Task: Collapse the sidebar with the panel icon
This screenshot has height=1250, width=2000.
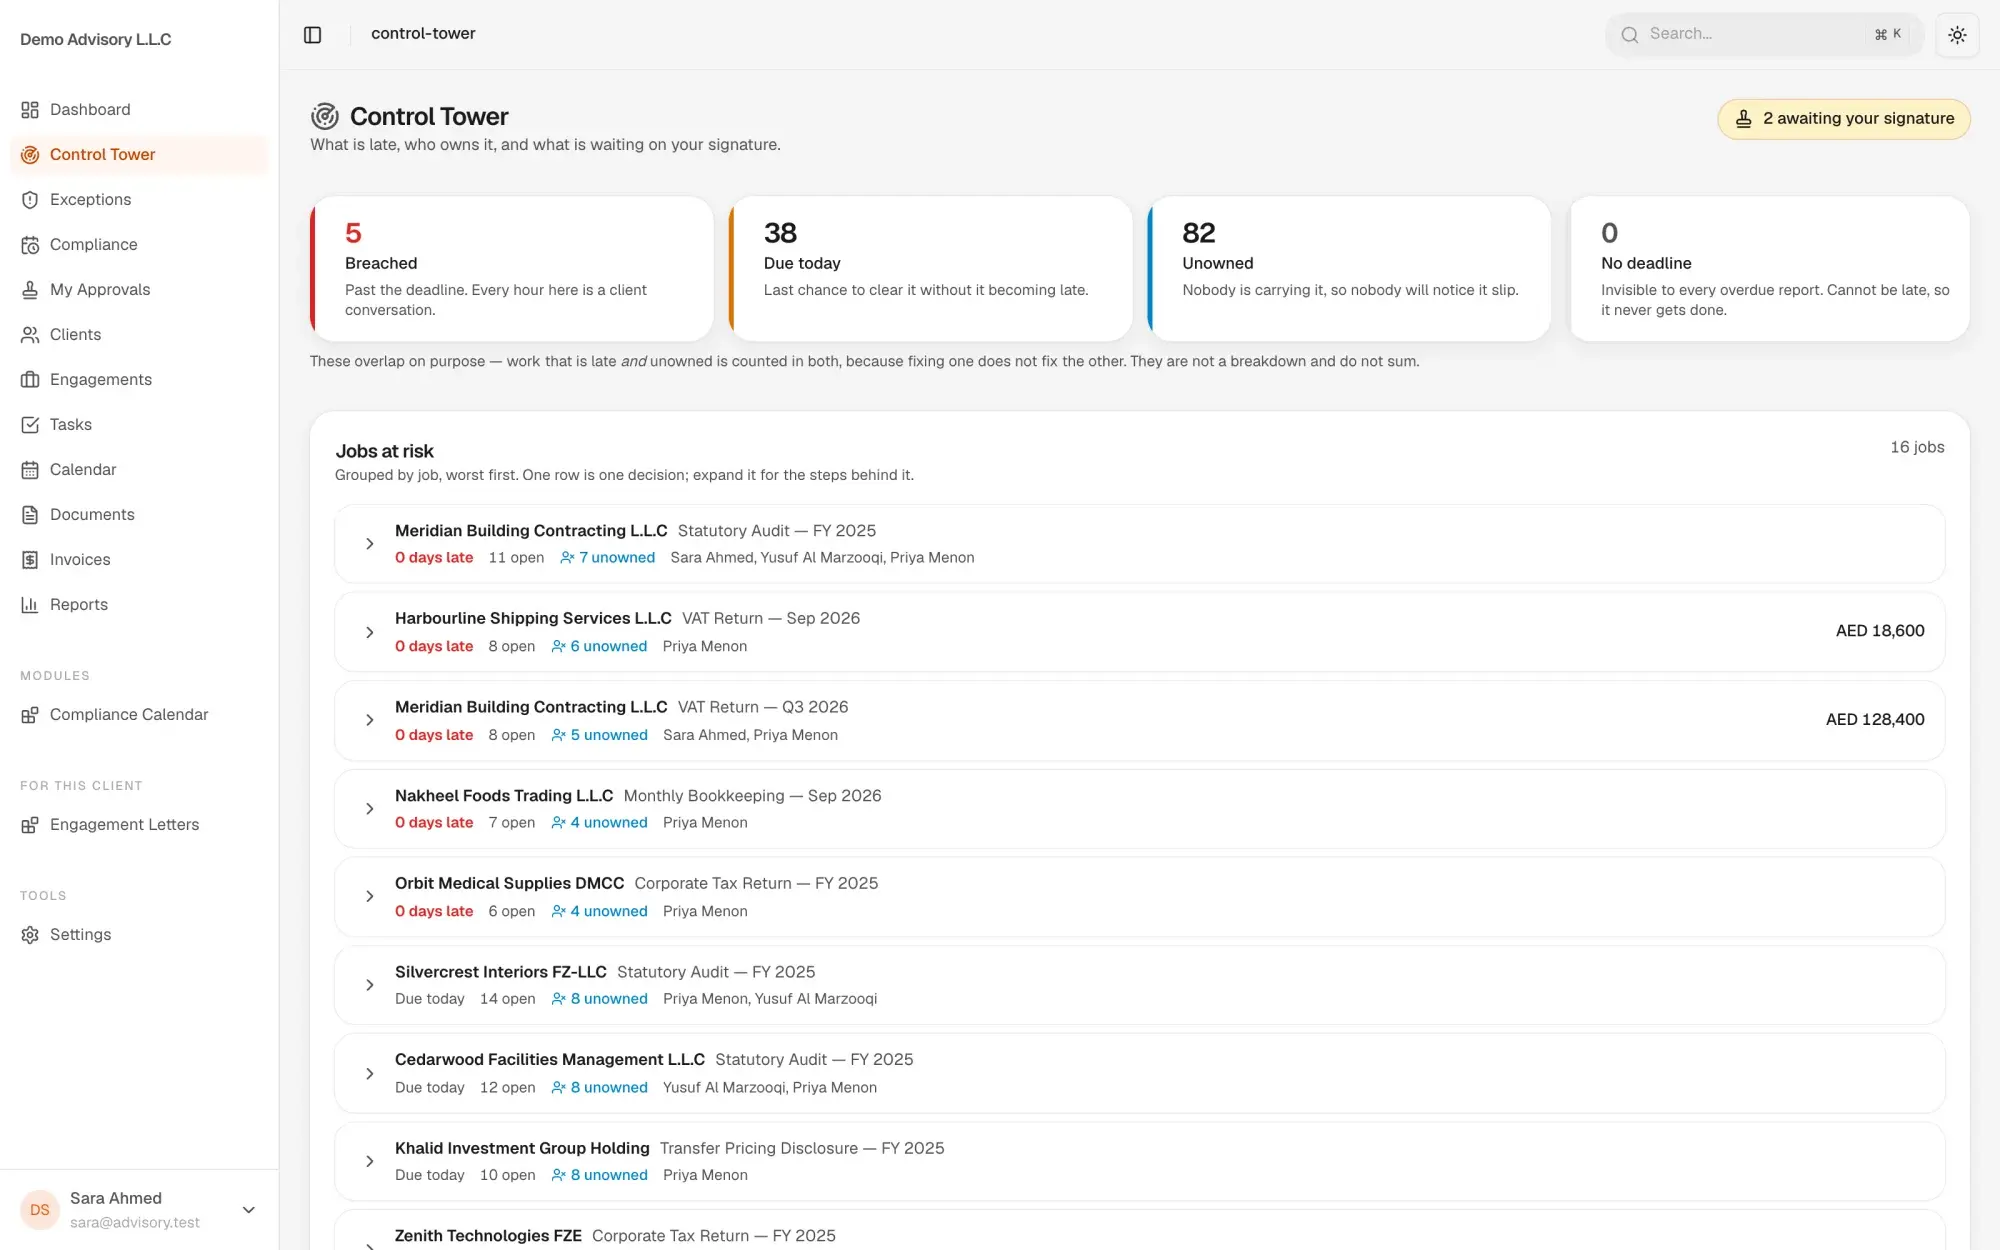Action: (313, 35)
